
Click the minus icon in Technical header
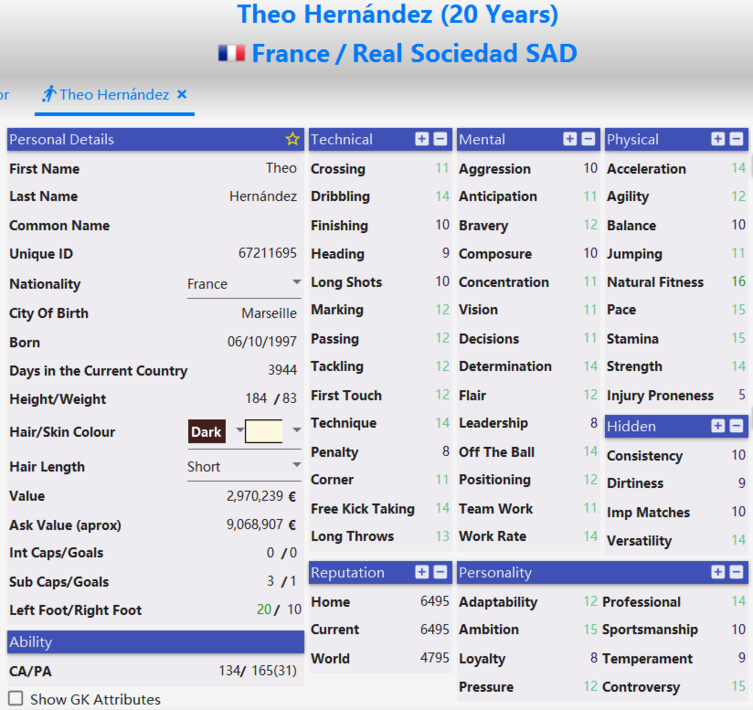click(x=440, y=139)
